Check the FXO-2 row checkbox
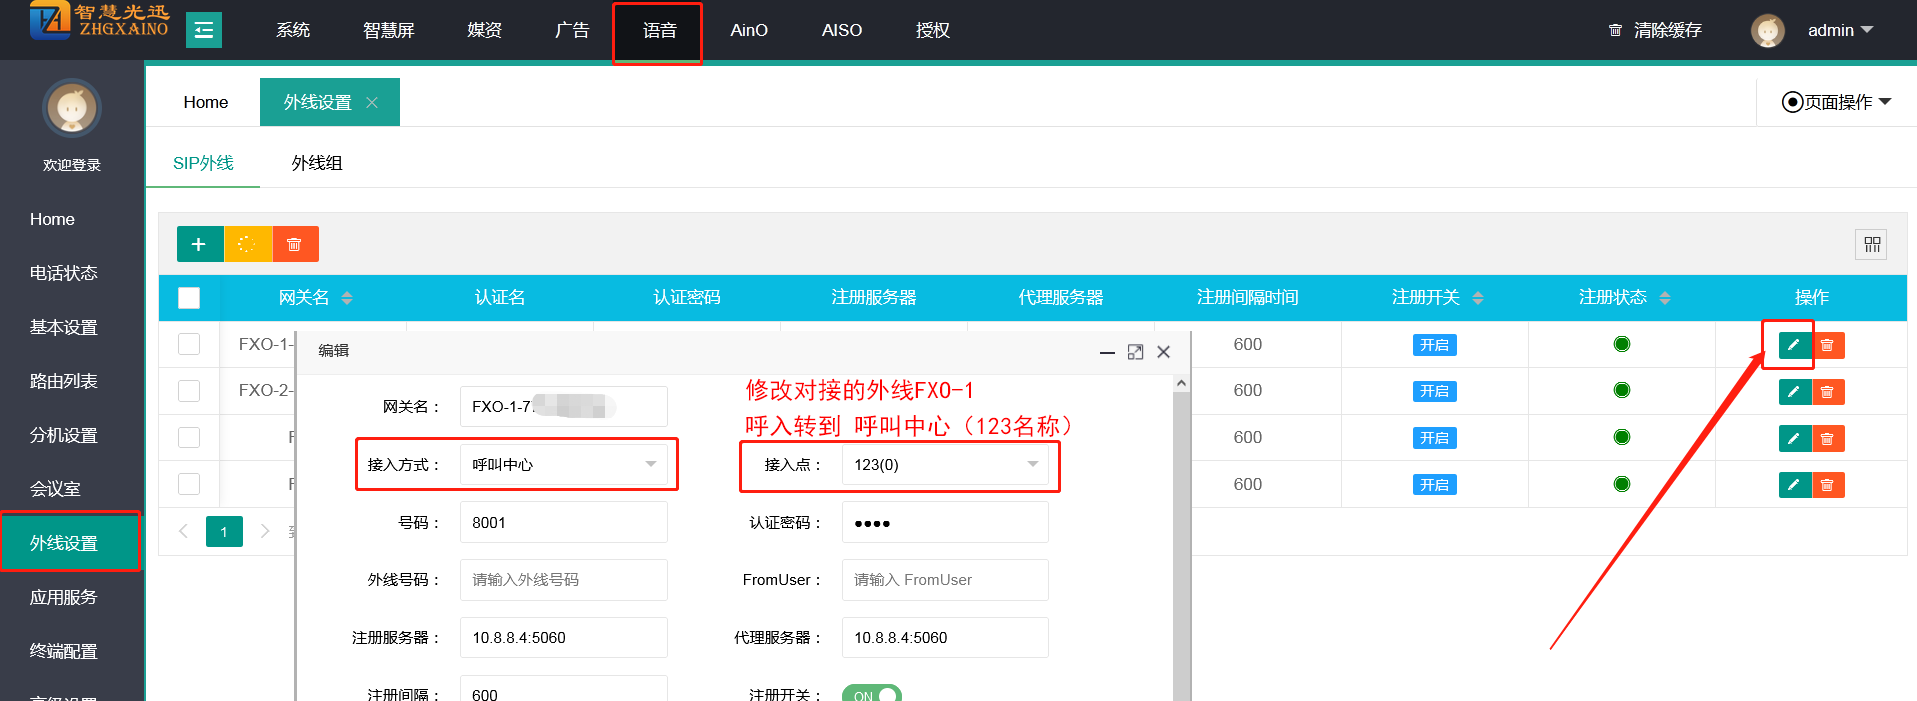Image resolution: width=1917 pixels, height=701 pixels. (189, 391)
